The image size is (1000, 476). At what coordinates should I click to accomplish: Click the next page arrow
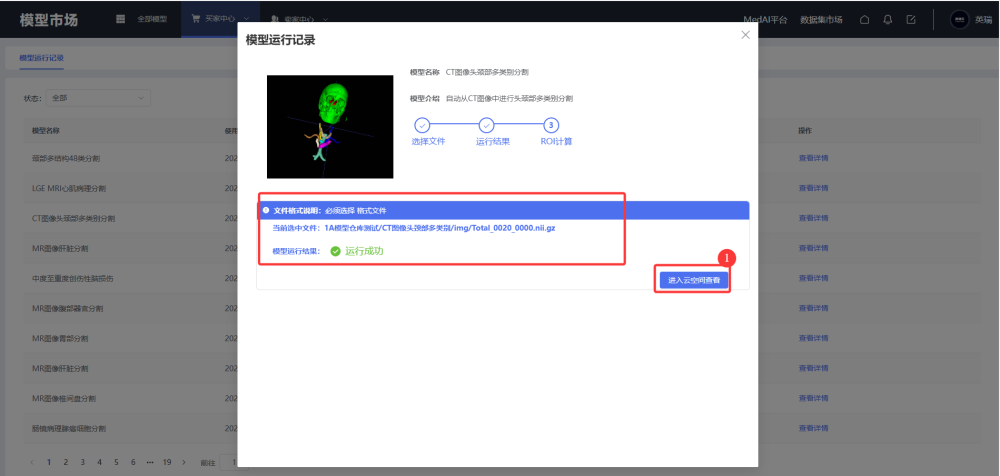point(184,462)
